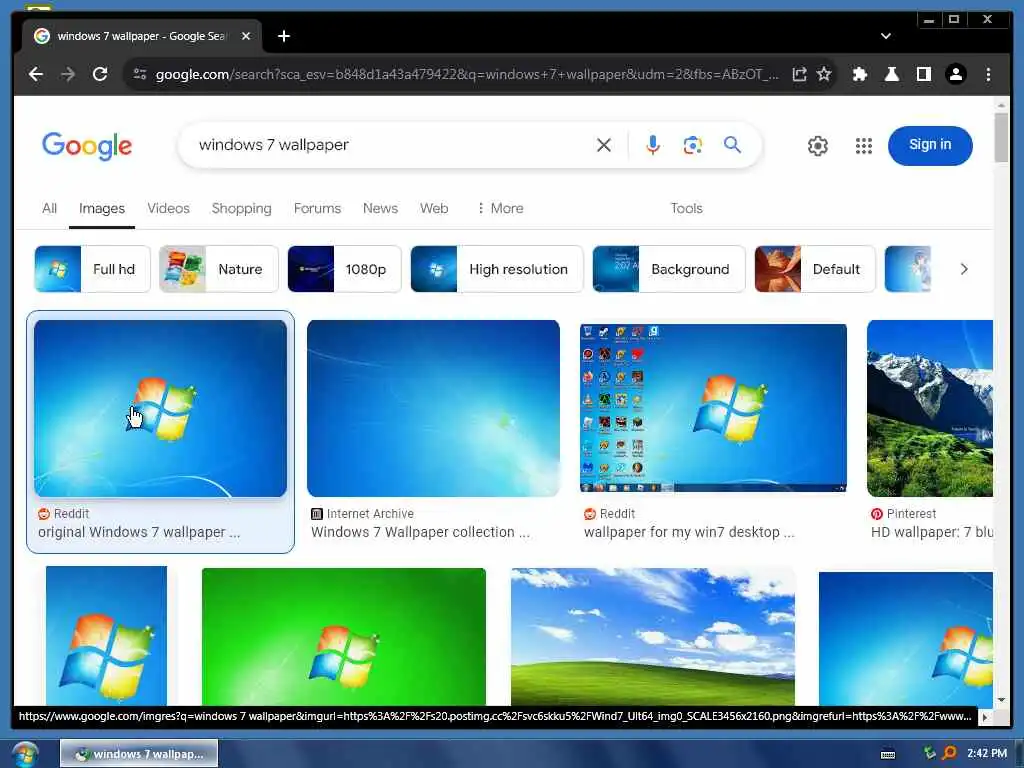Click 'original Windows 7 wallpaper ...' title
The width and height of the screenshot is (1024, 768).
(x=139, y=532)
